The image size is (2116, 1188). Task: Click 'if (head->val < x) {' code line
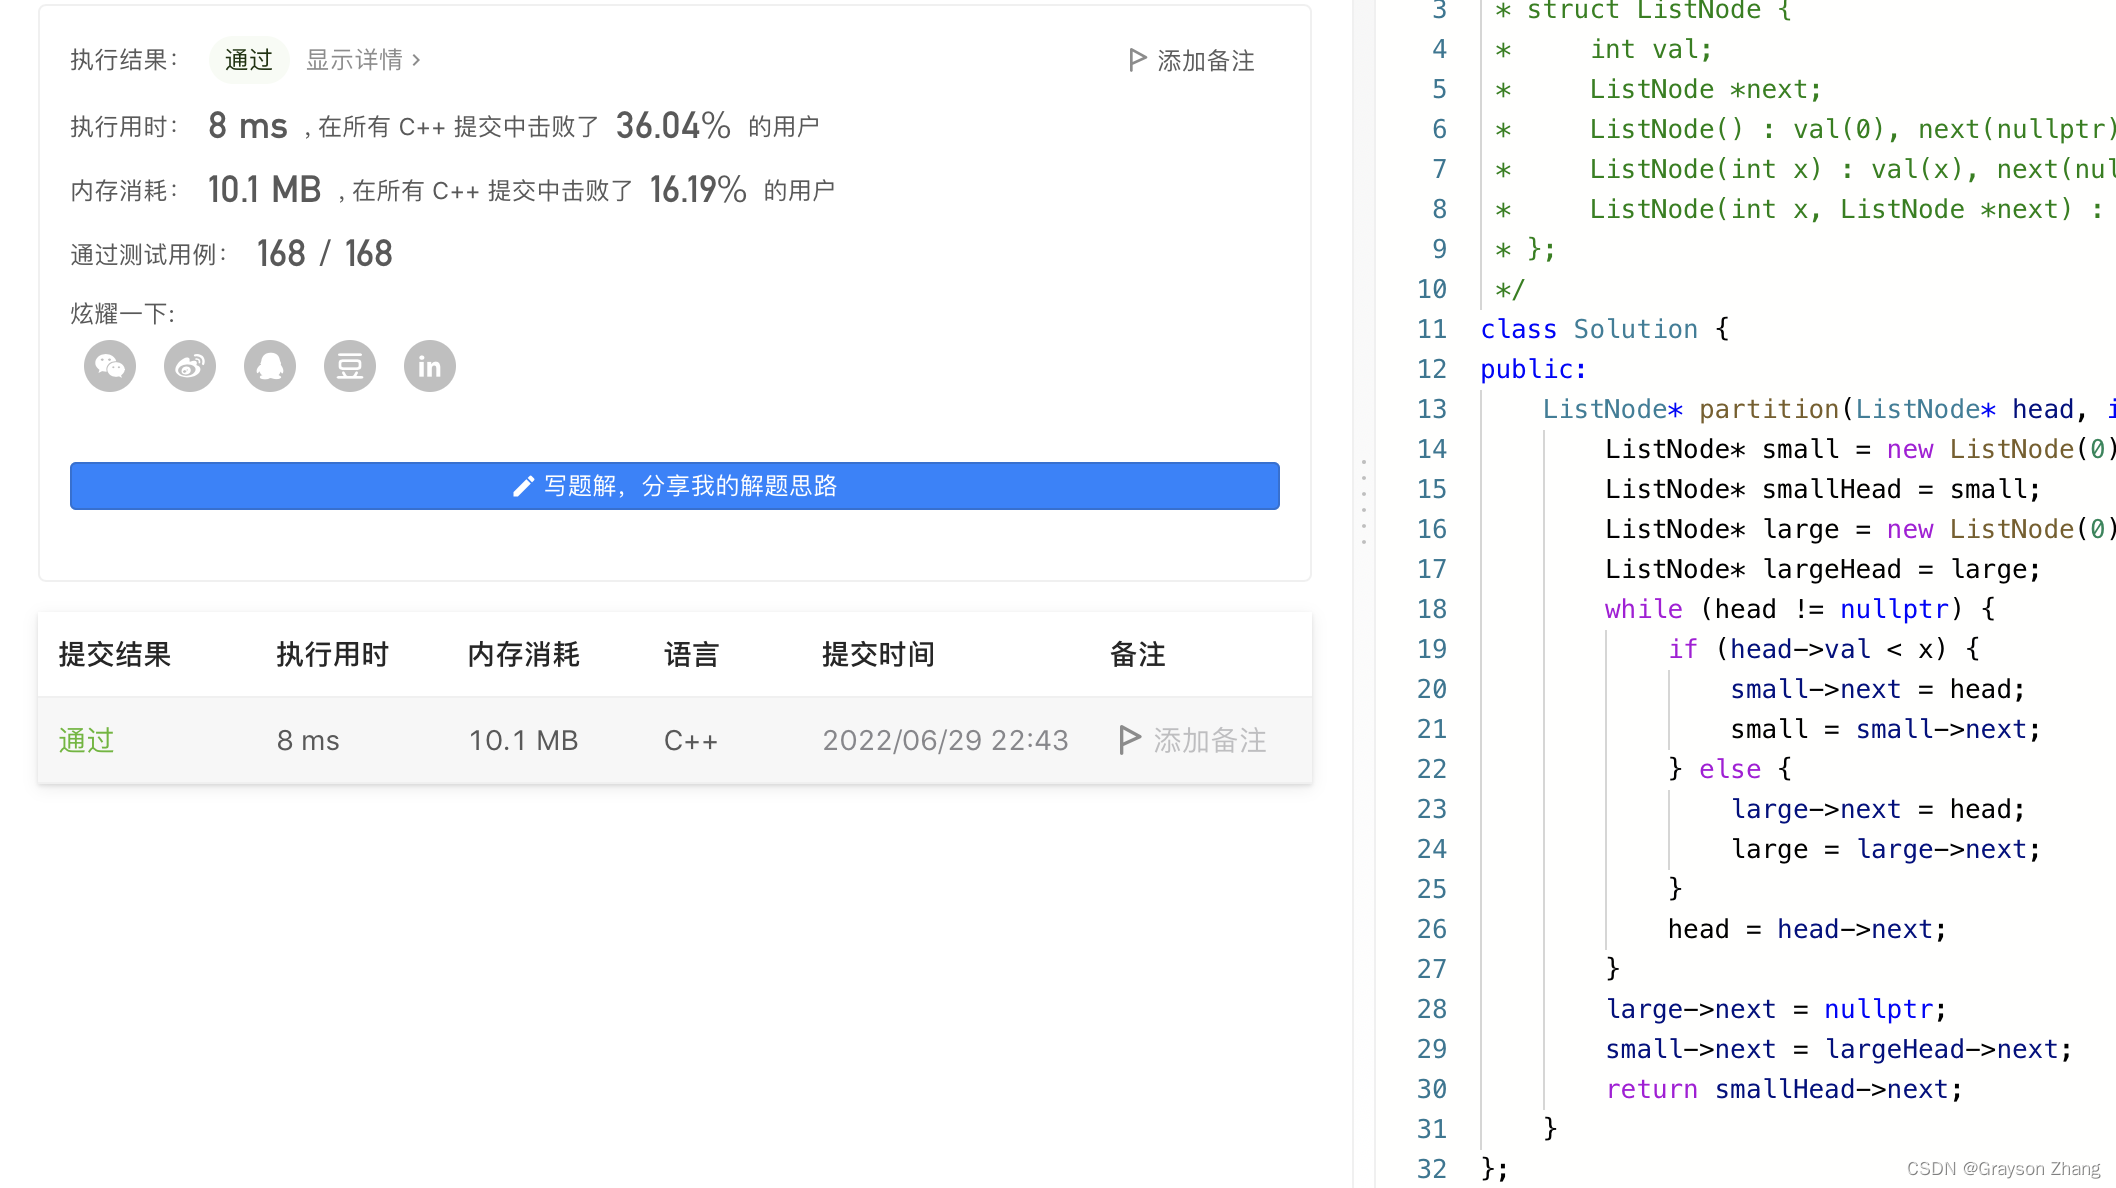[x=1825, y=649]
